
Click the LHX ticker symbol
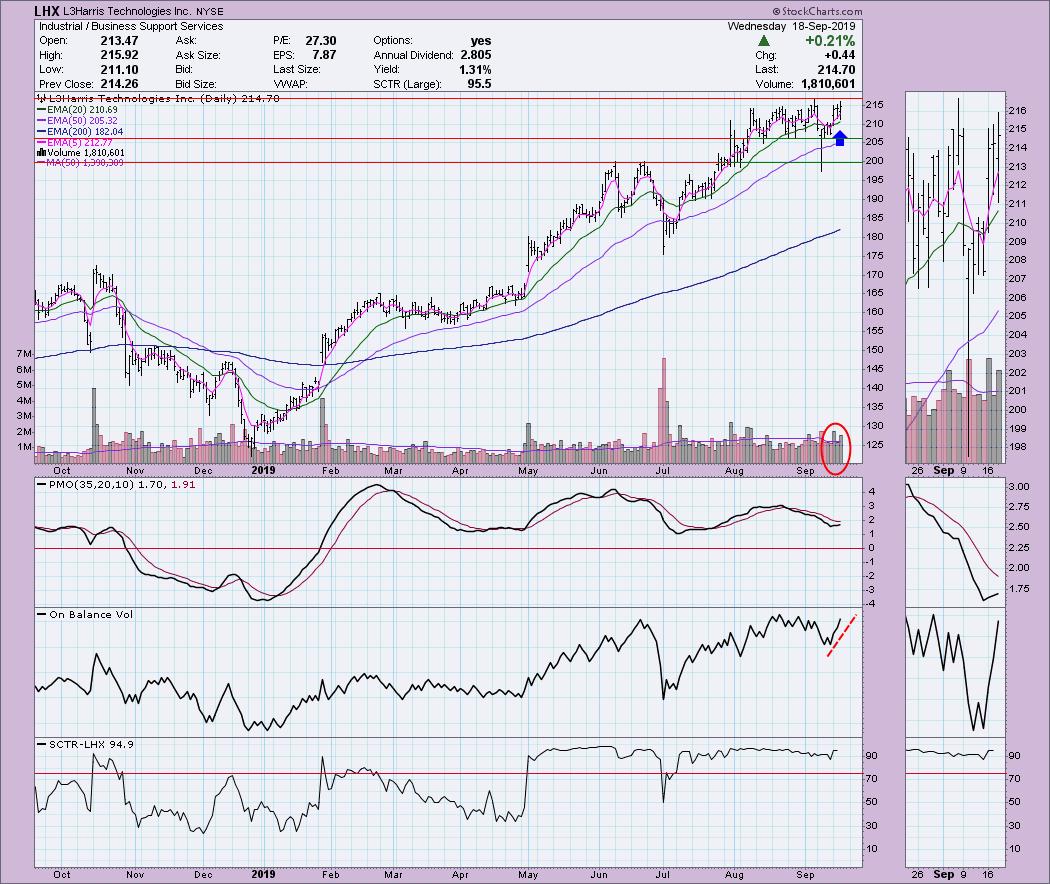pos(47,11)
